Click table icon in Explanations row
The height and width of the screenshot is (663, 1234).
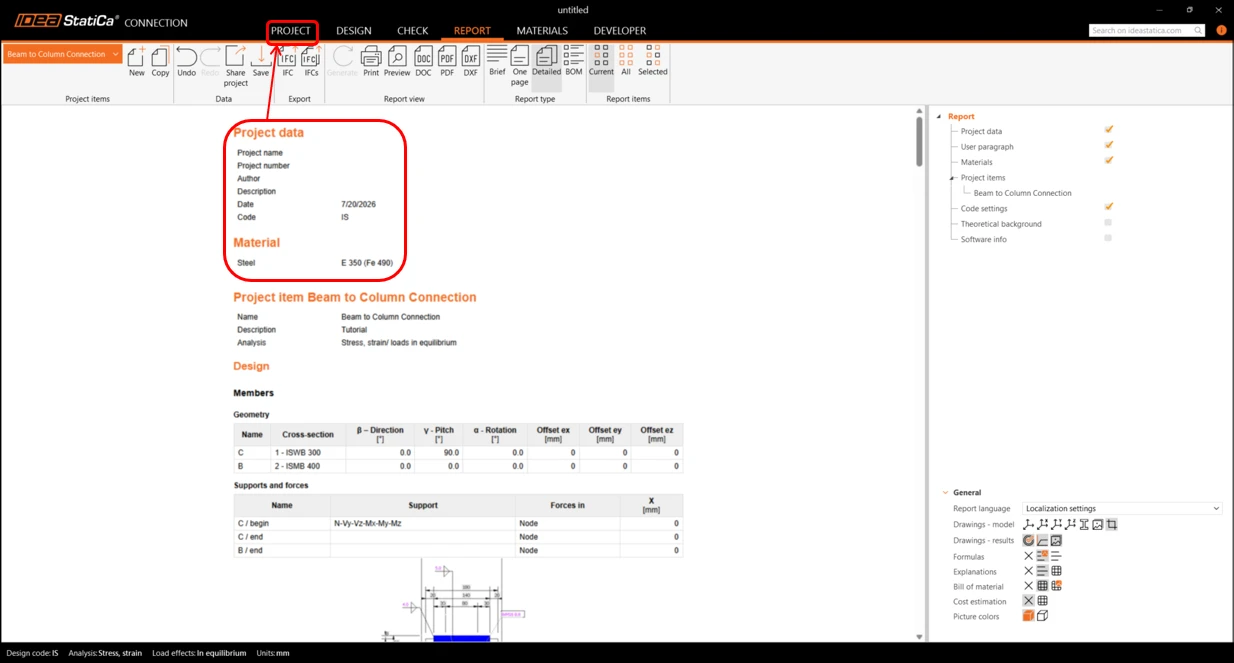click(1056, 571)
